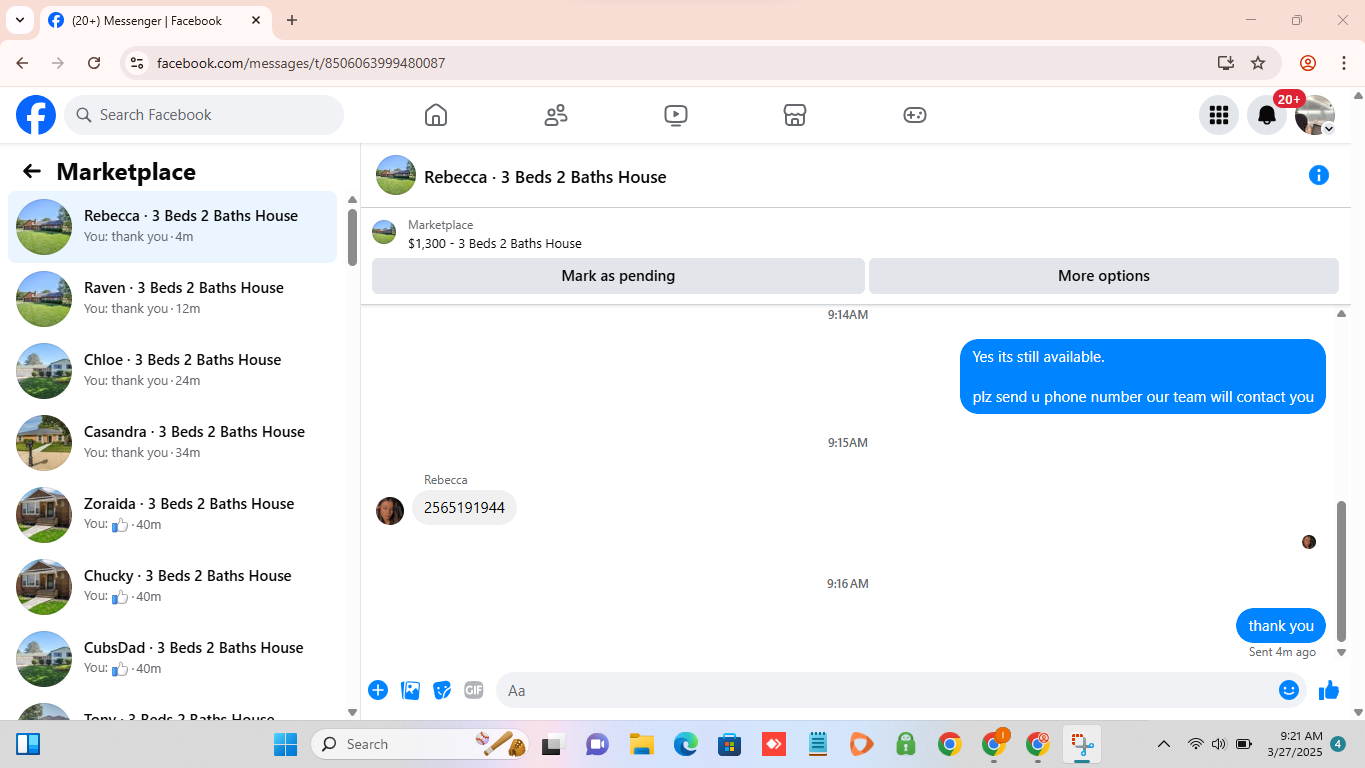The height and width of the screenshot is (768, 1365).
Task: Choose a sticker in the composer
Action: pos(442,690)
